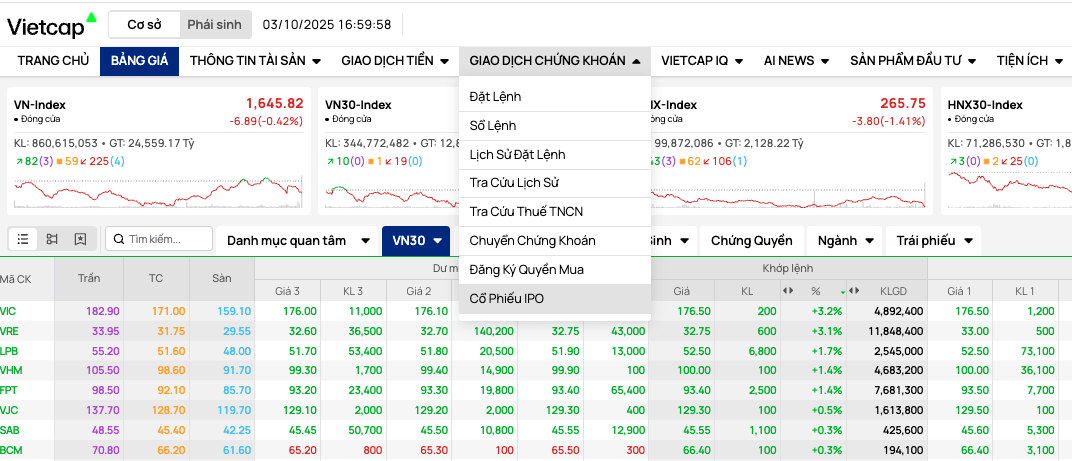Open the Ngành dropdown
The width and height of the screenshot is (1072, 461).
point(845,240)
